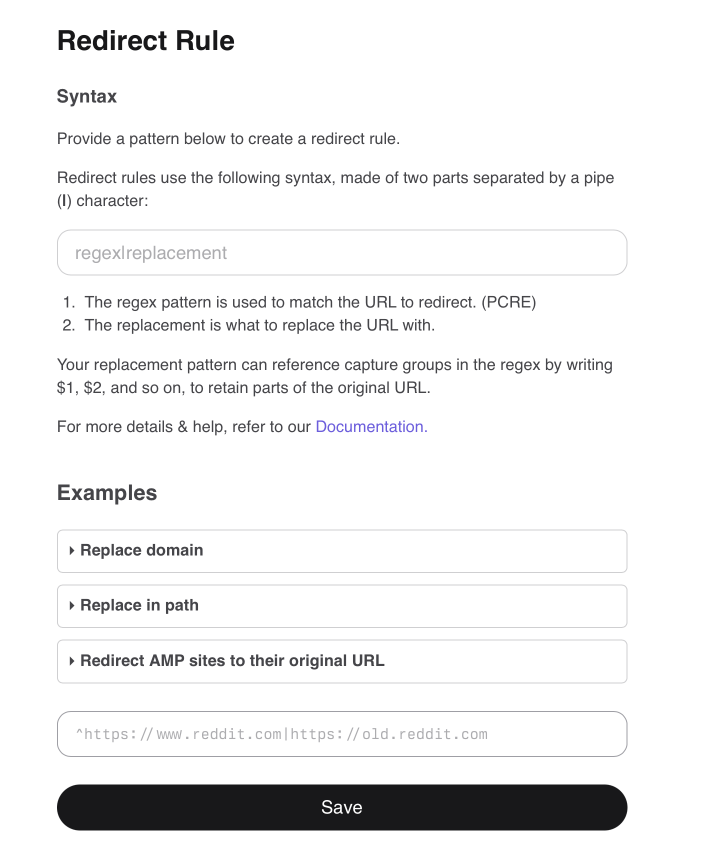The image size is (727, 862).
Task: Click the disclosure triangle beside Replace domain
Action: point(72,550)
